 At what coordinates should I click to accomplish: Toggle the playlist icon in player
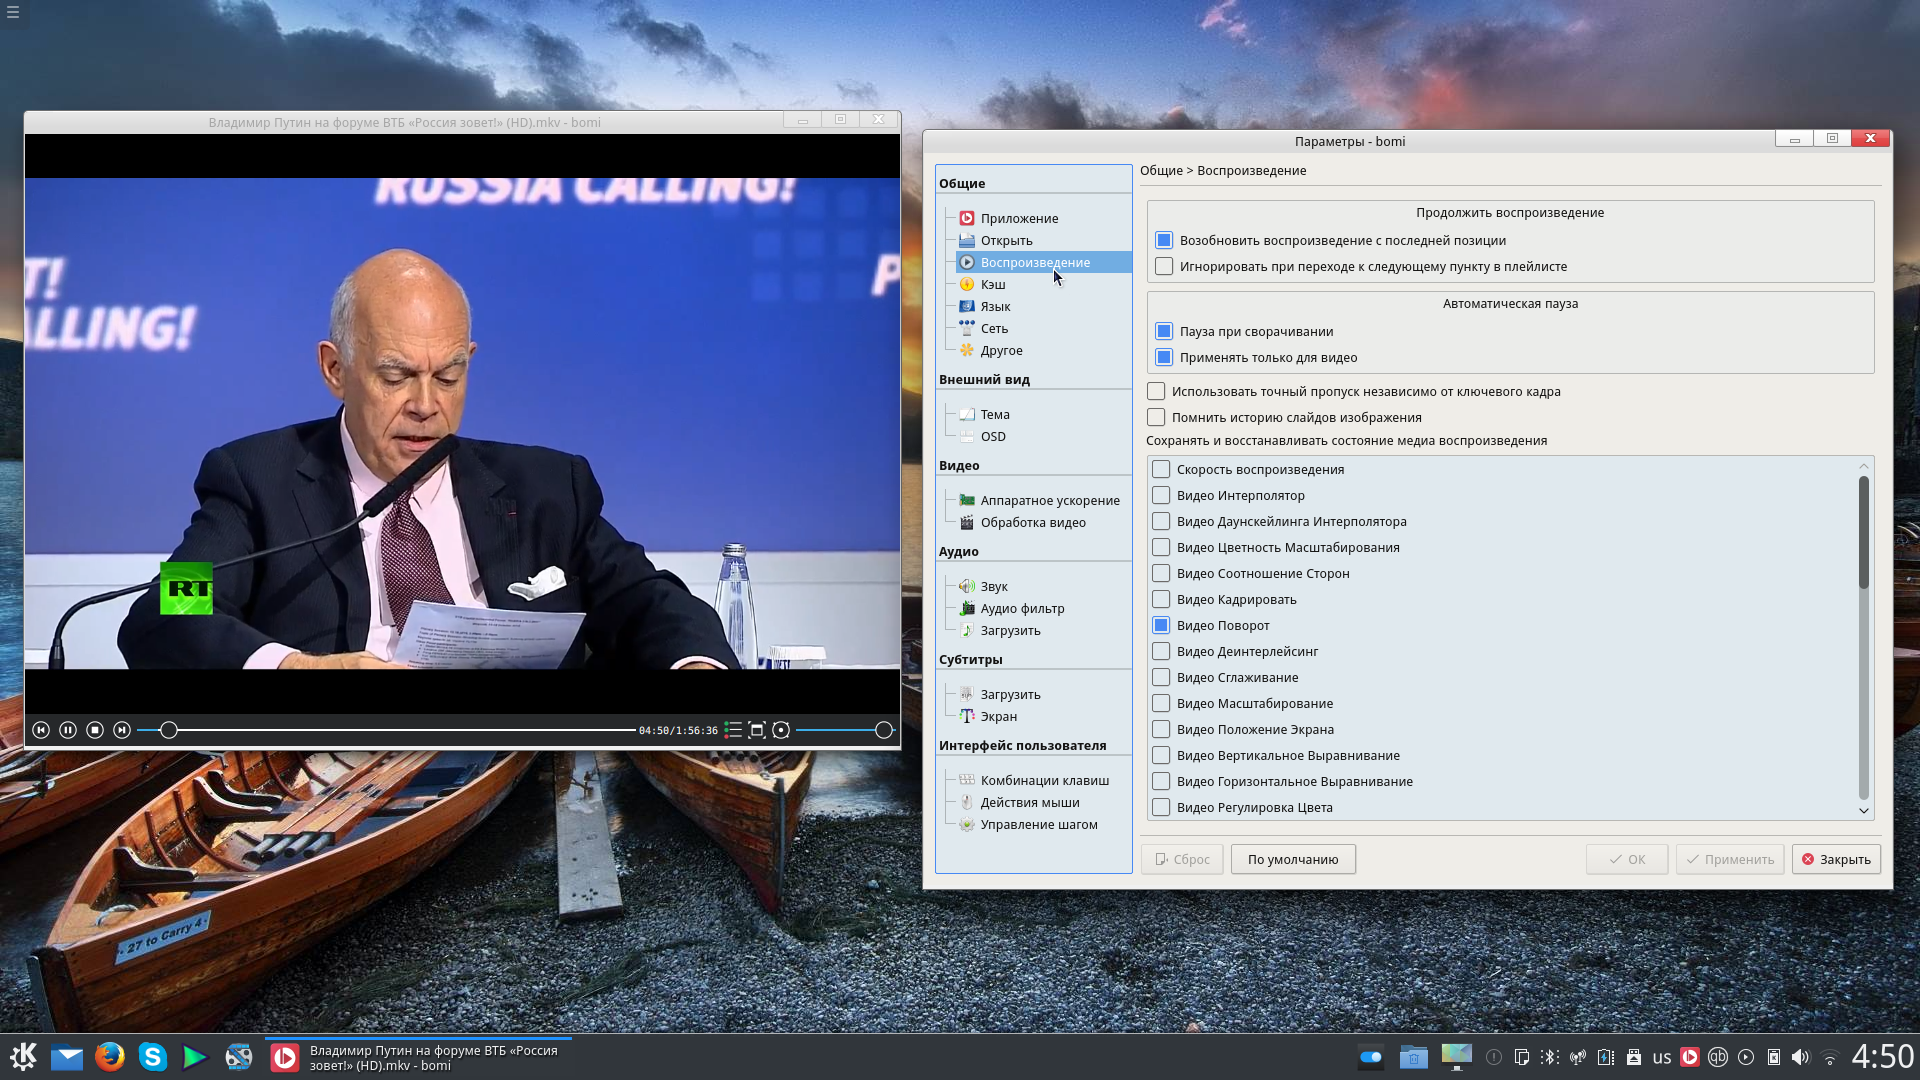click(733, 730)
